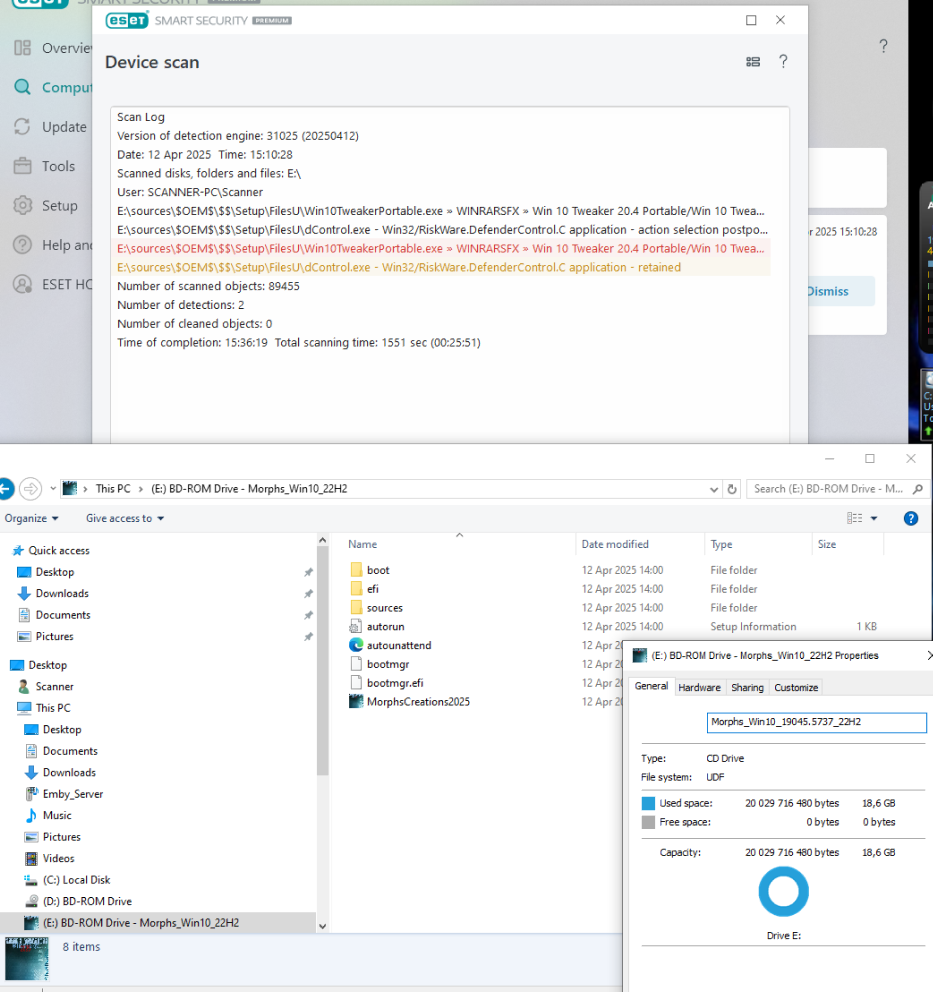Refresh the Explorer address bar
Viewport: 933px width, 992px height.
[732, 488]
